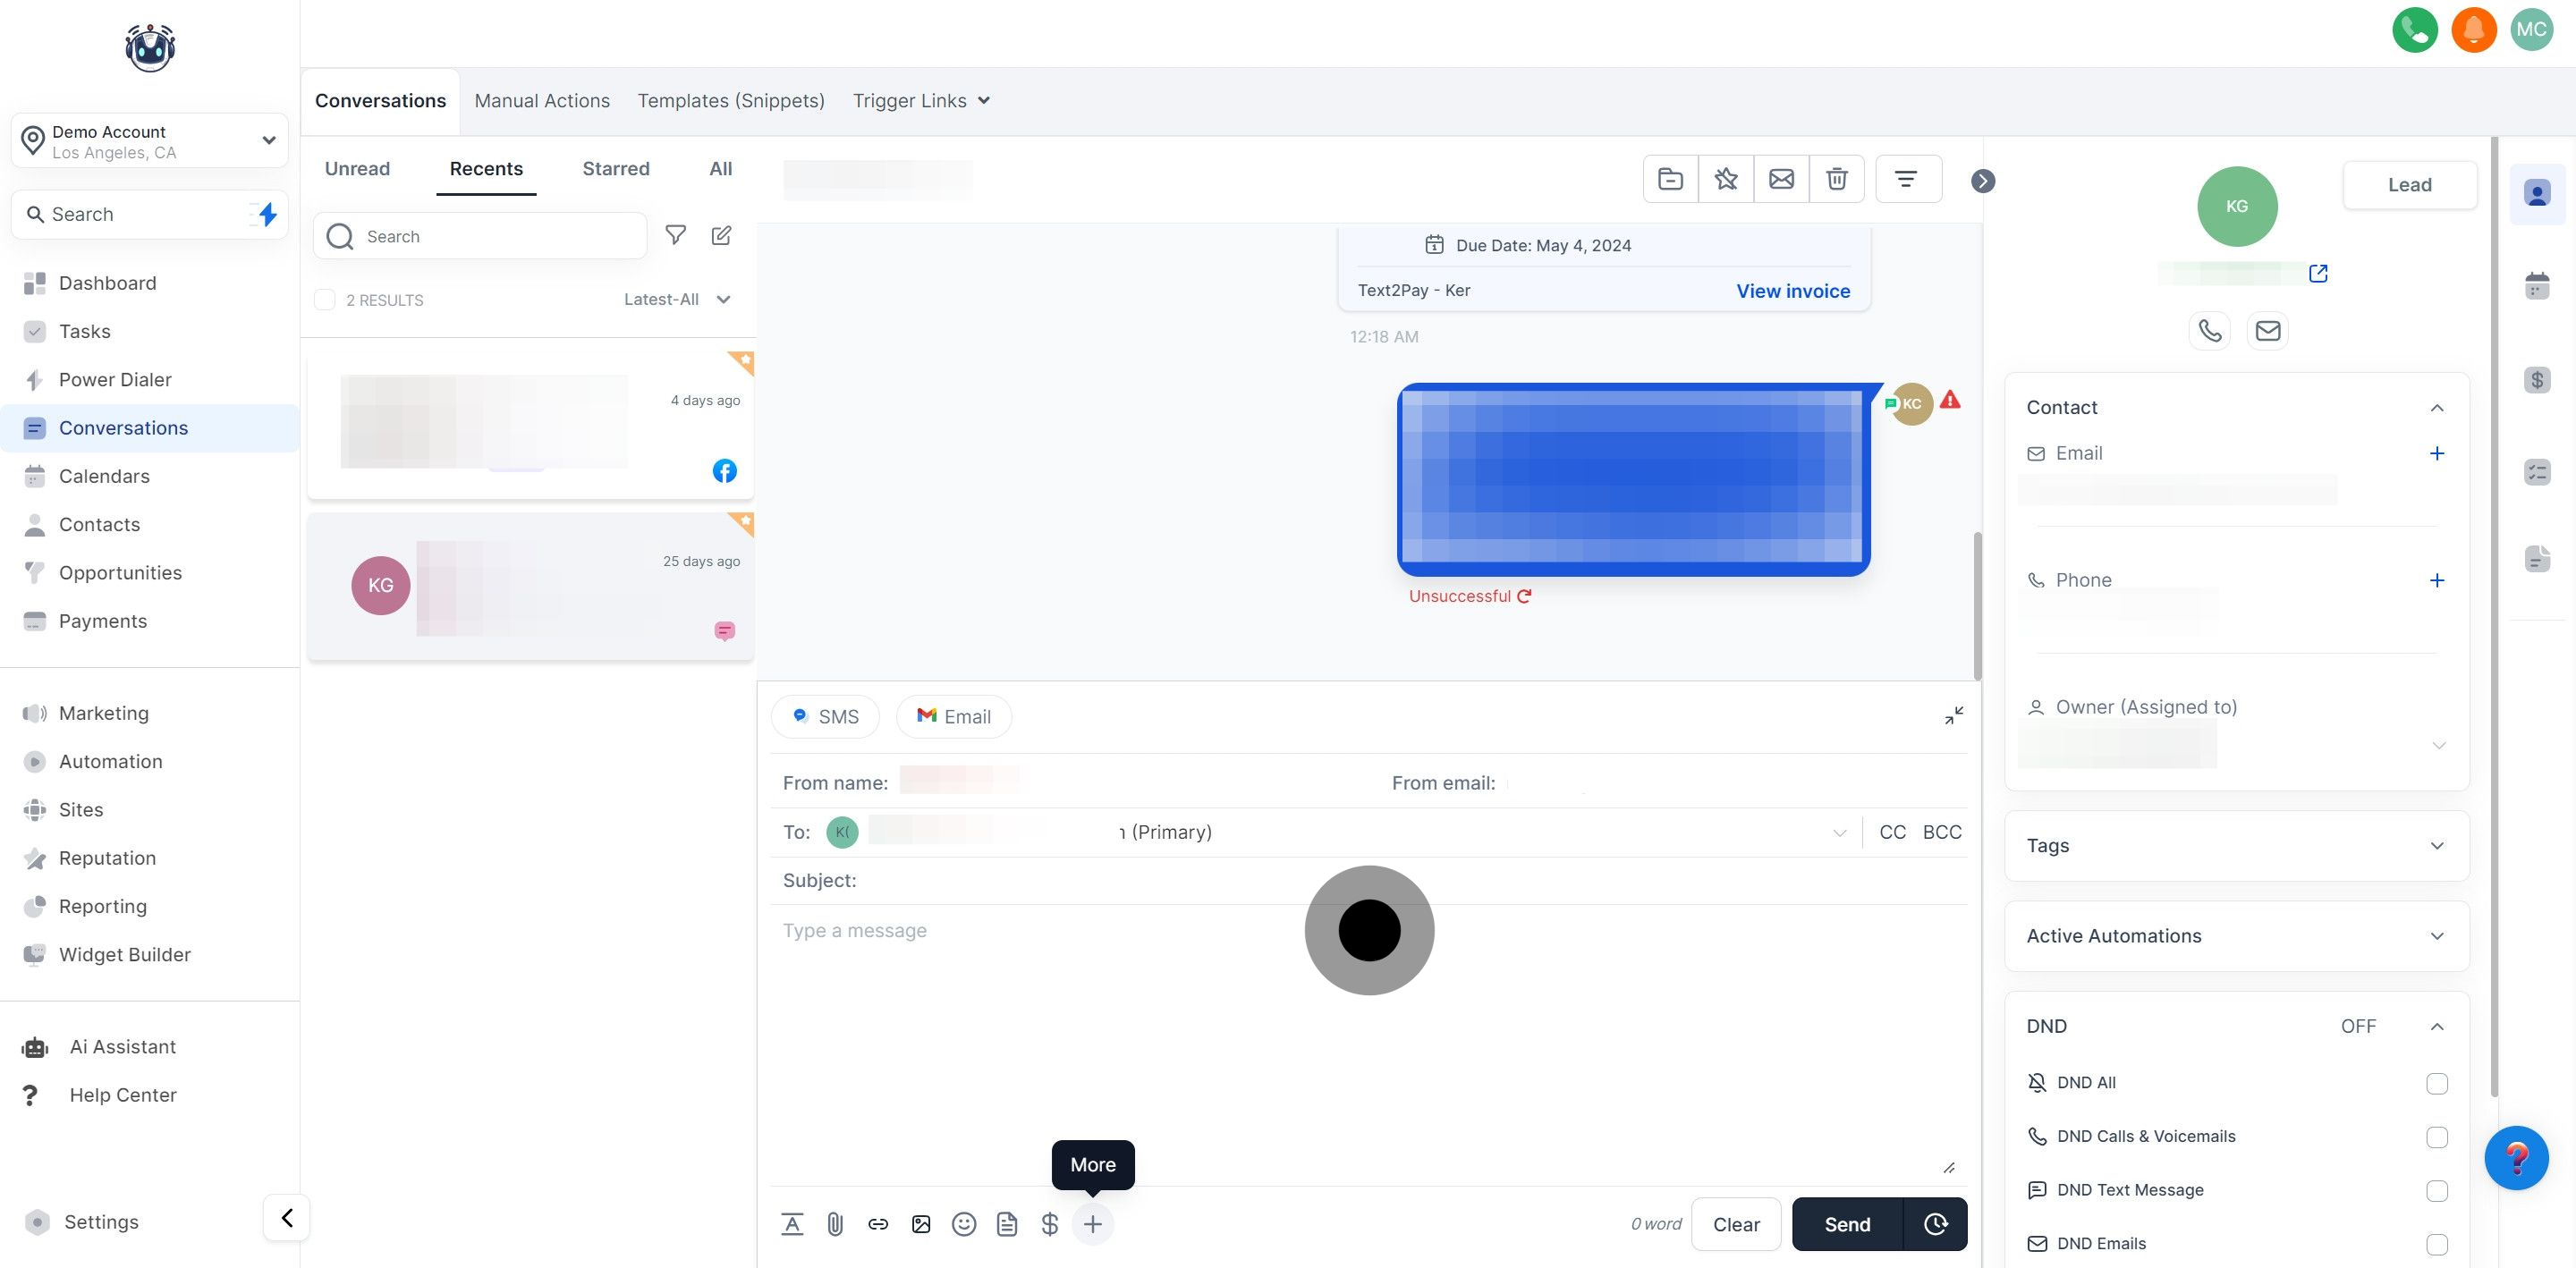Click the View invoice link
The width and height of the screenshot is (2576, 1268).
point(1792,291)
